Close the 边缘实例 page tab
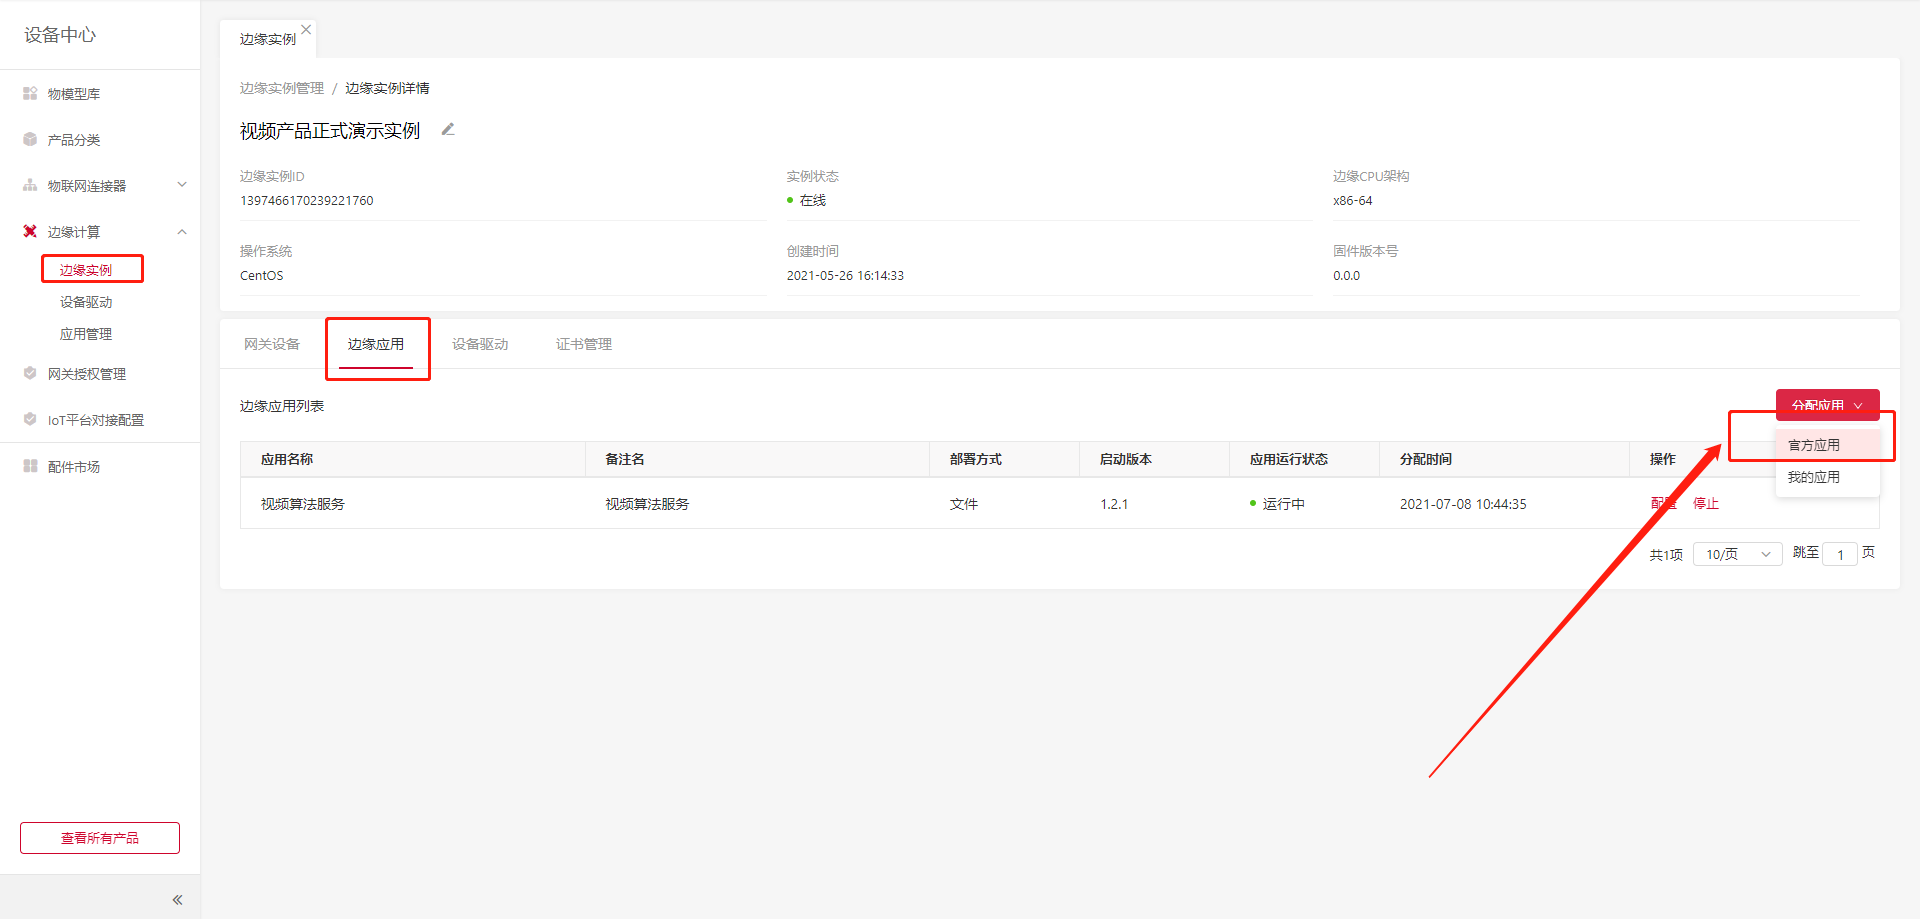1920x919 pixels. tap(306, 30)
